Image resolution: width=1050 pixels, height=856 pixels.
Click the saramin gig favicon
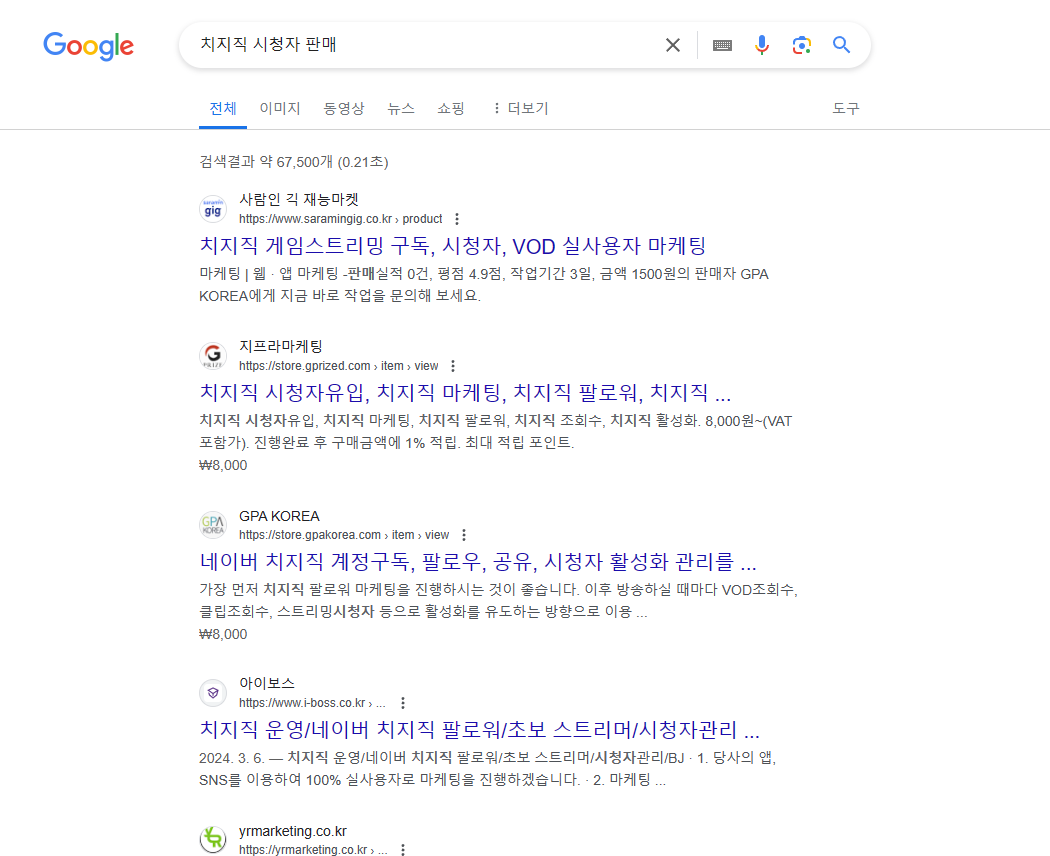tap(213, 209)
